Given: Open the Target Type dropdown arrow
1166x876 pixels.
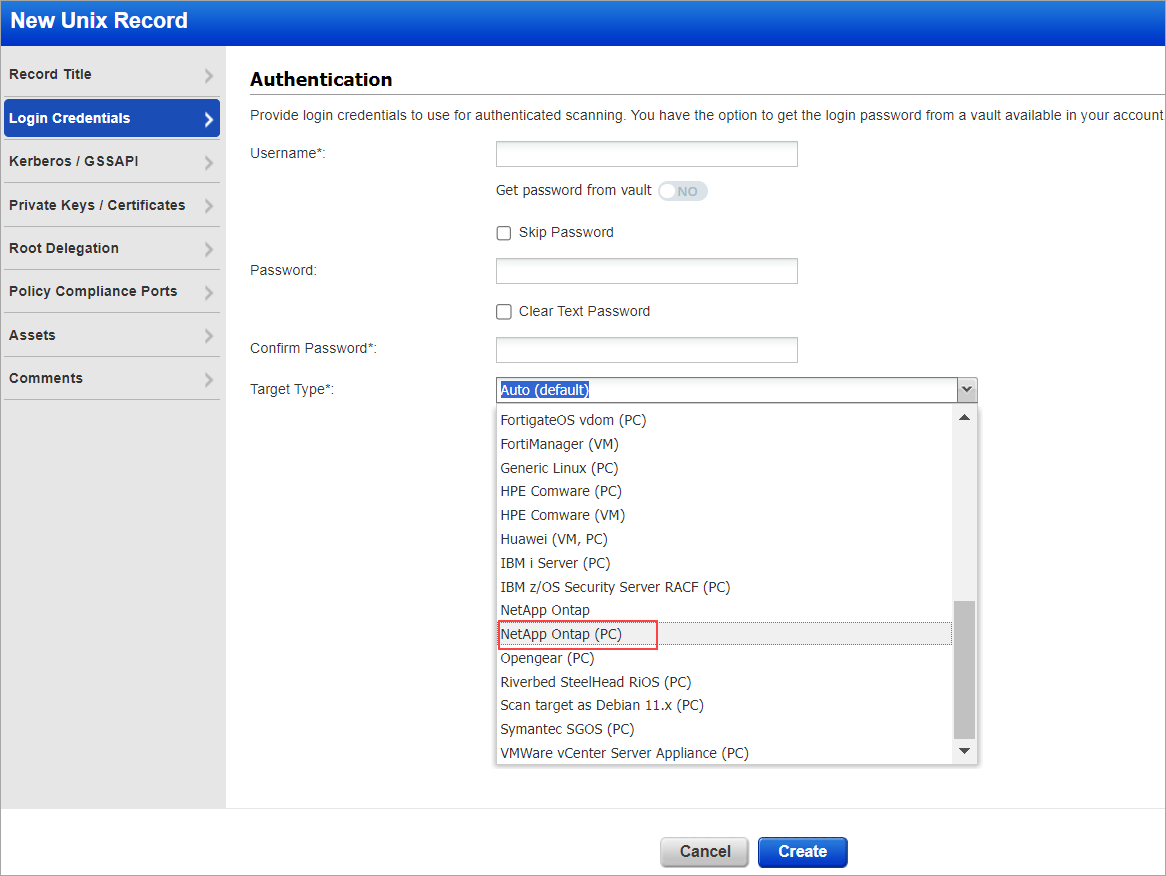Looking at the screenshot, I should (x=966, y=389).
